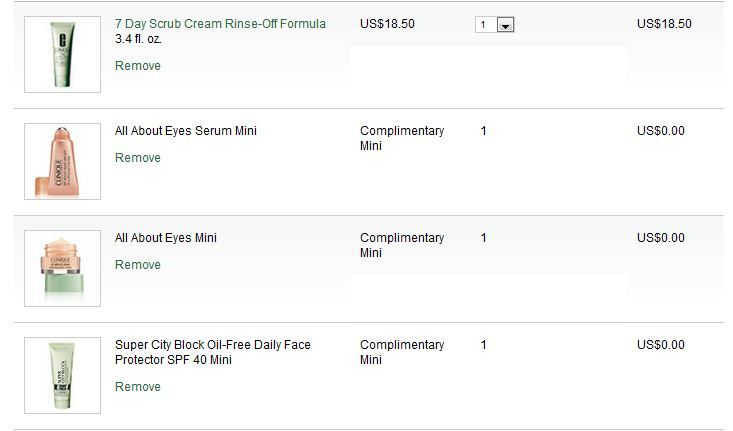Remove the All About Eyes Mini item
The image size is (733, 431).
(x=138, y=265)
